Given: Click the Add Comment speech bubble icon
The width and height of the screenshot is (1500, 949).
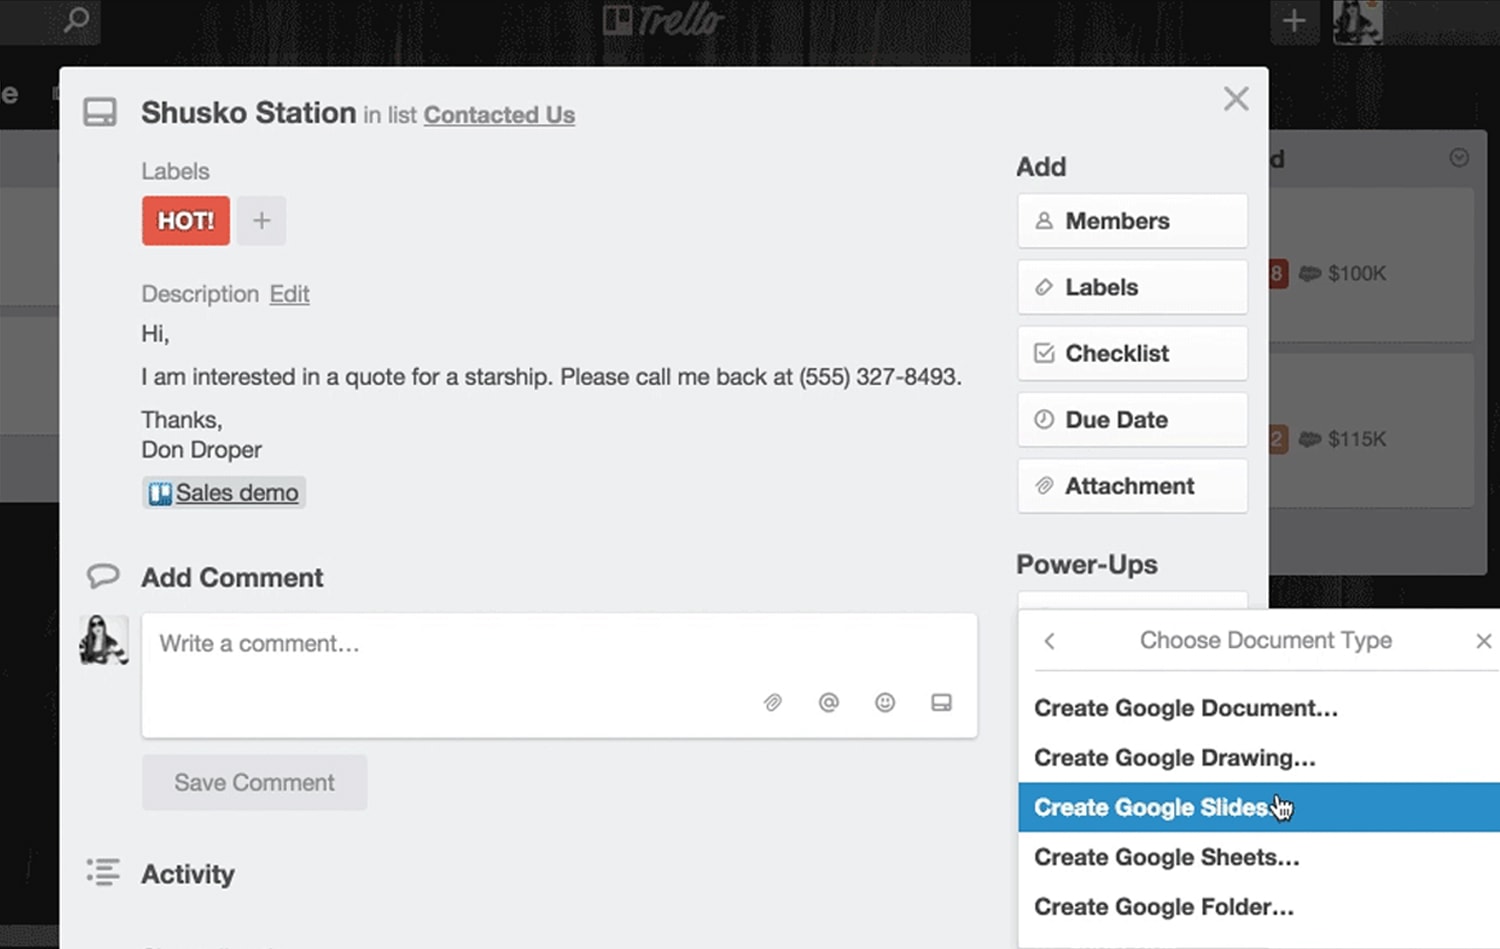Looking at the screenshot, I should point(104,576).
